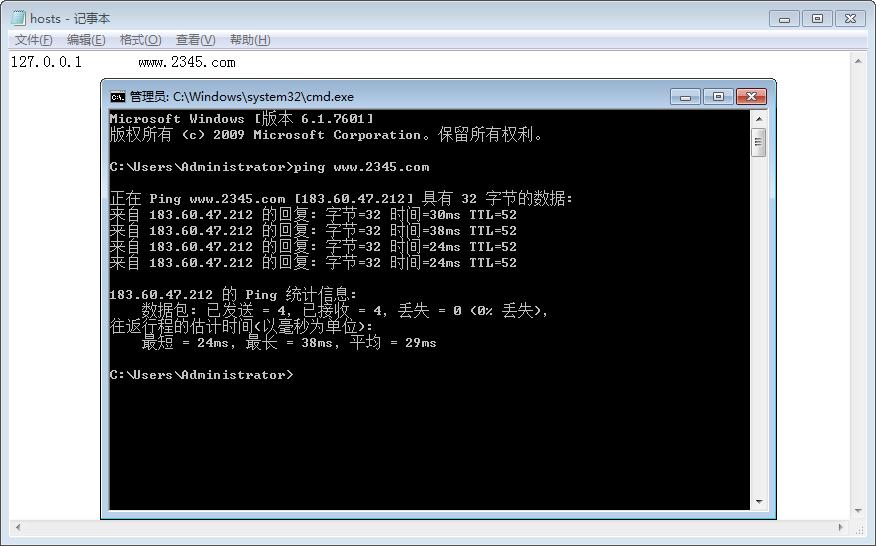The height and width of the screenshot is (546, 876).
Task: Minimize the cmd.exe window
Action: click(685, 97)
